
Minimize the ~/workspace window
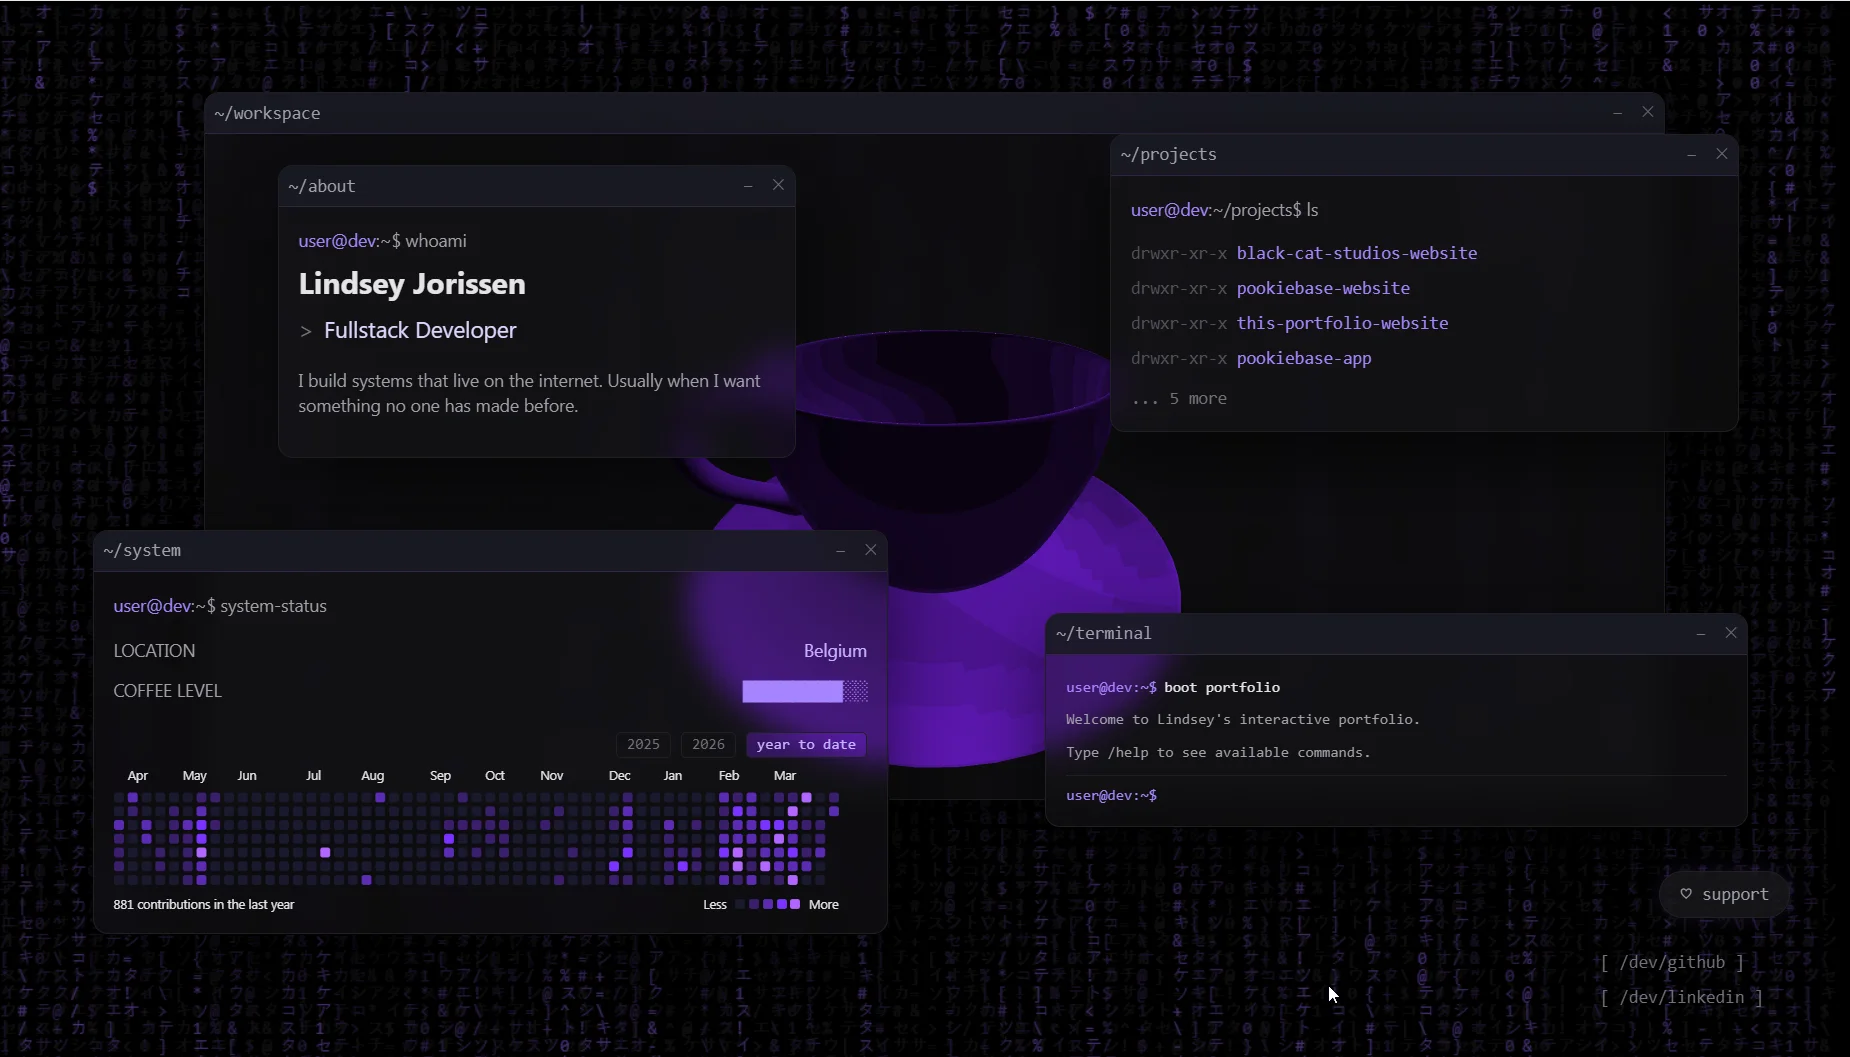[x=1617, y=113]
